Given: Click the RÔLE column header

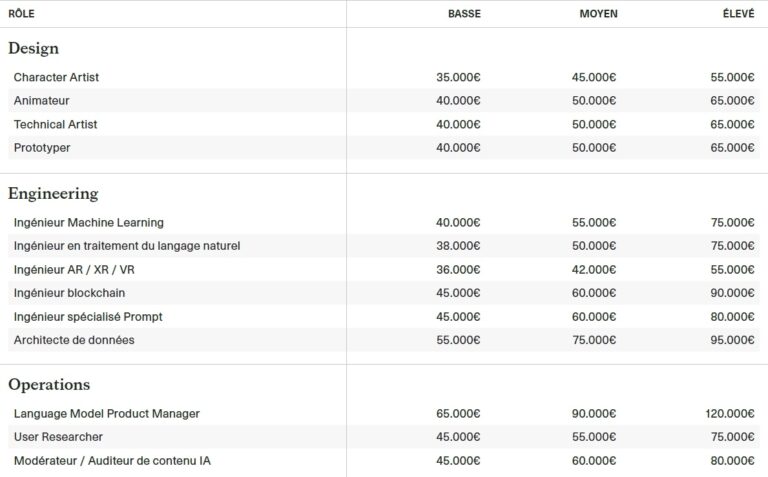Looking at the screenshot, I should 21,14.
